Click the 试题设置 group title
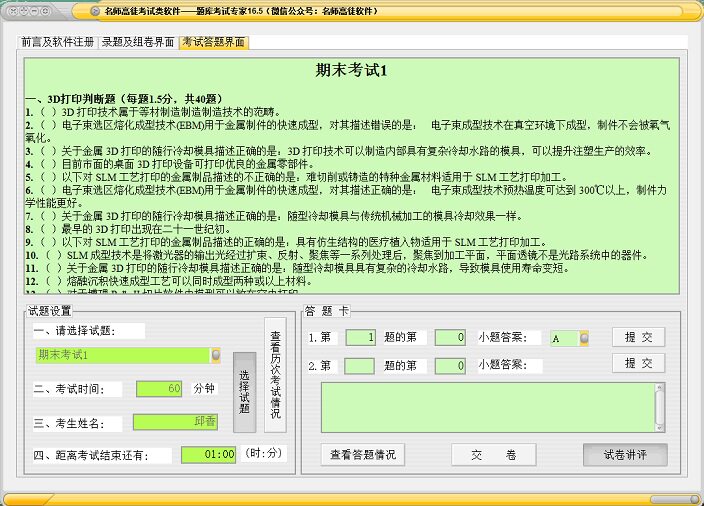Screen dimensions: 704x506 49,311
